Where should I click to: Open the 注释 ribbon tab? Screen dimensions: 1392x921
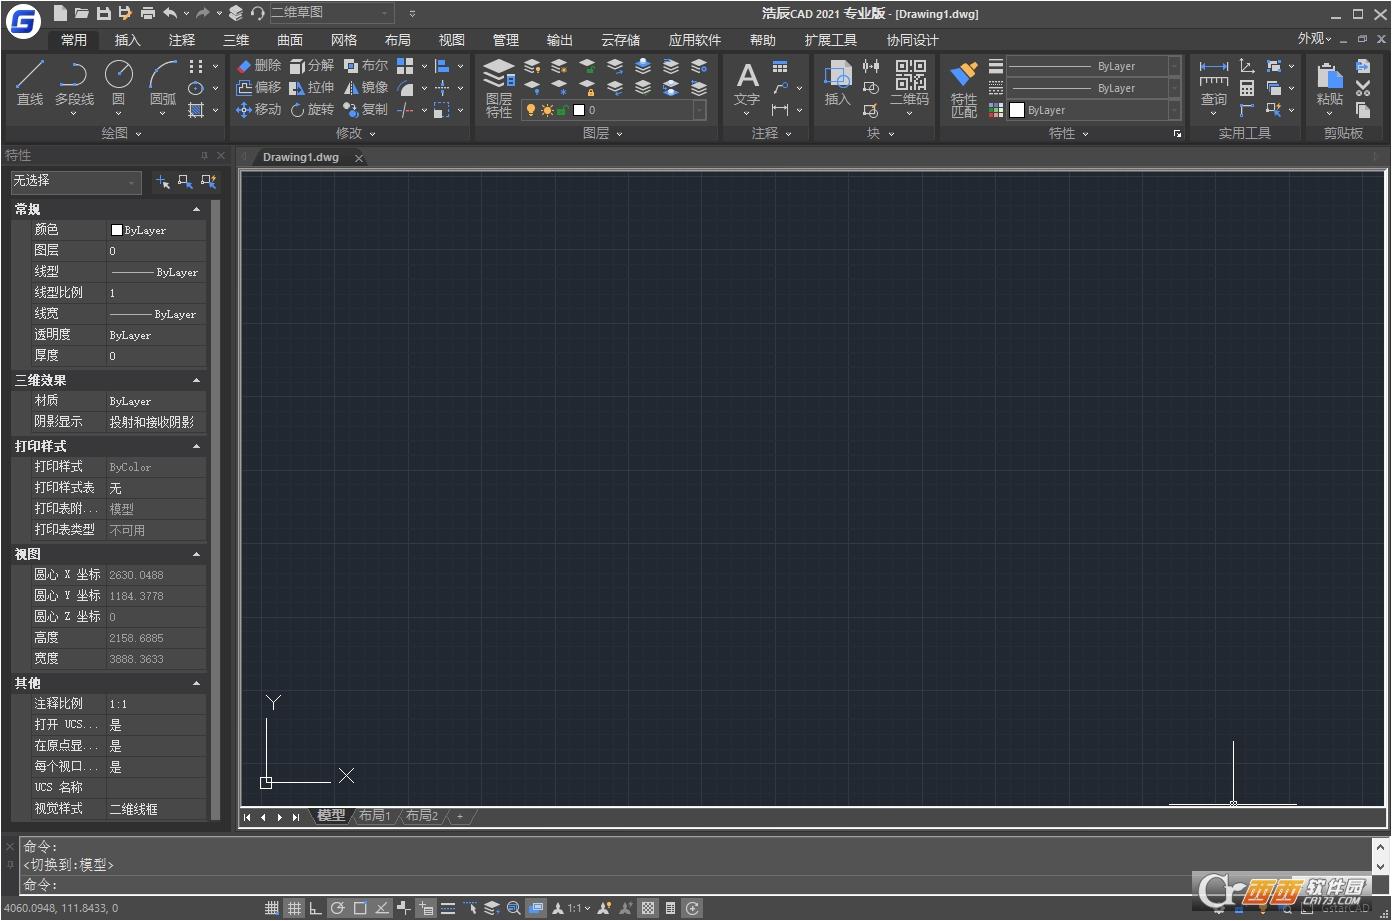pyautogui.click(x=182, y=40)
